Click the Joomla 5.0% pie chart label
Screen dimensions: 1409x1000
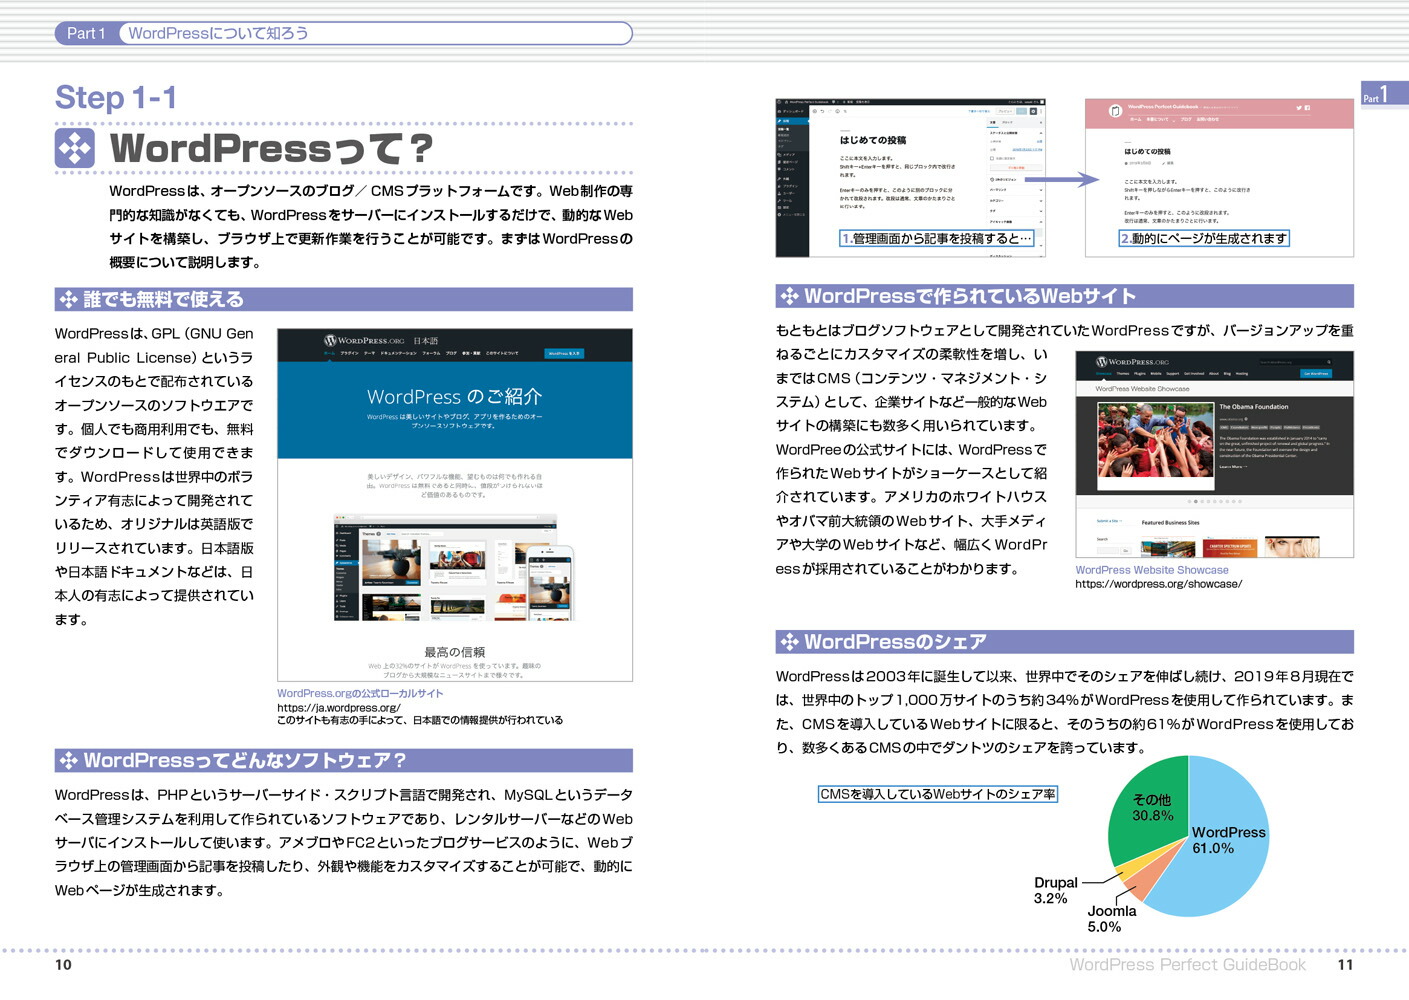pos(1112,918)
